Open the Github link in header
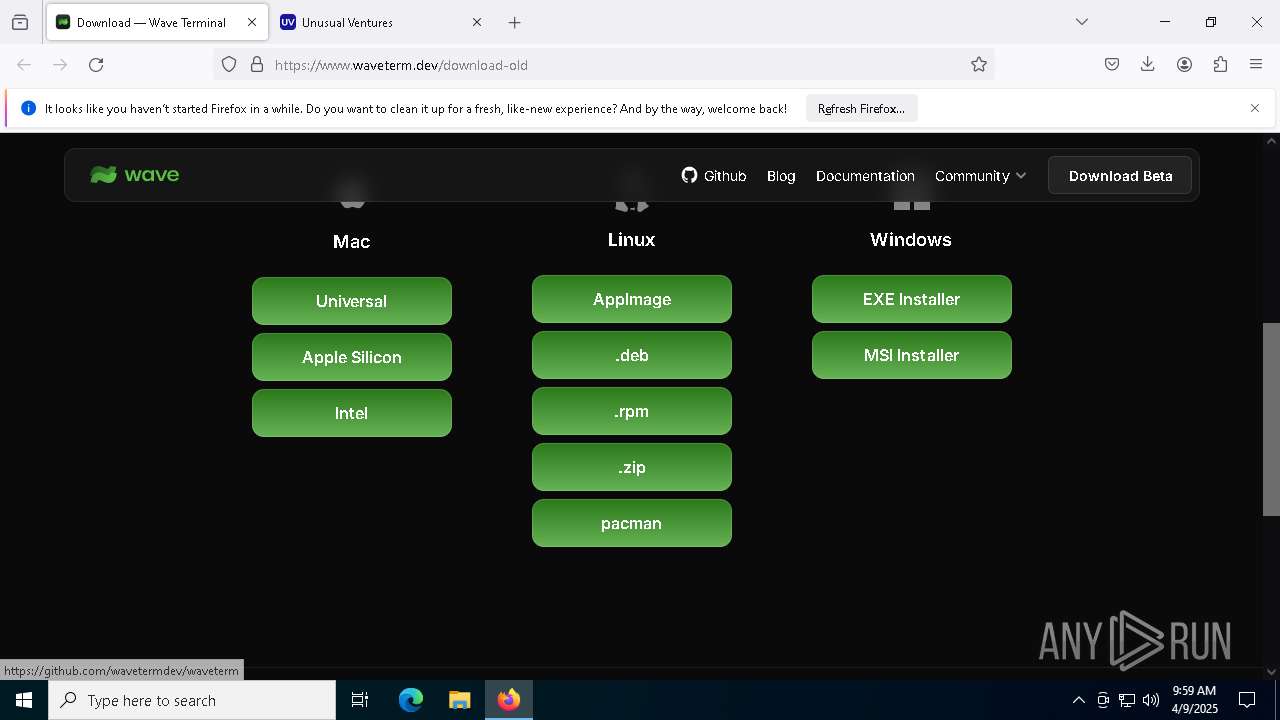 714,176
